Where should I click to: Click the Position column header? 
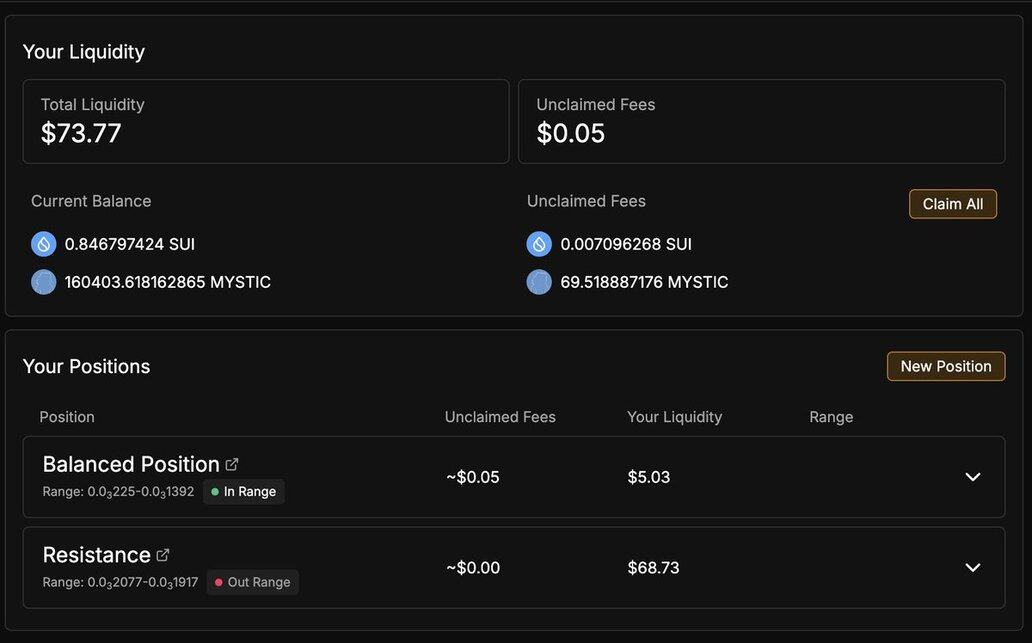(67, 417)
